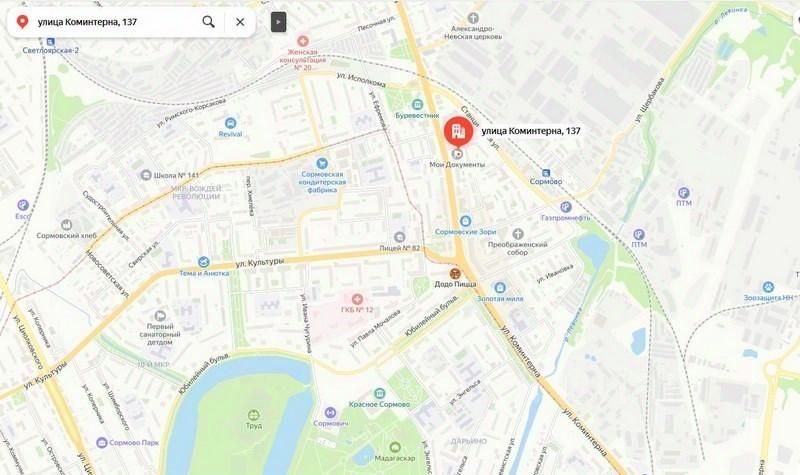Select the ГКБ № 12 hospital icon

point(357,299)
